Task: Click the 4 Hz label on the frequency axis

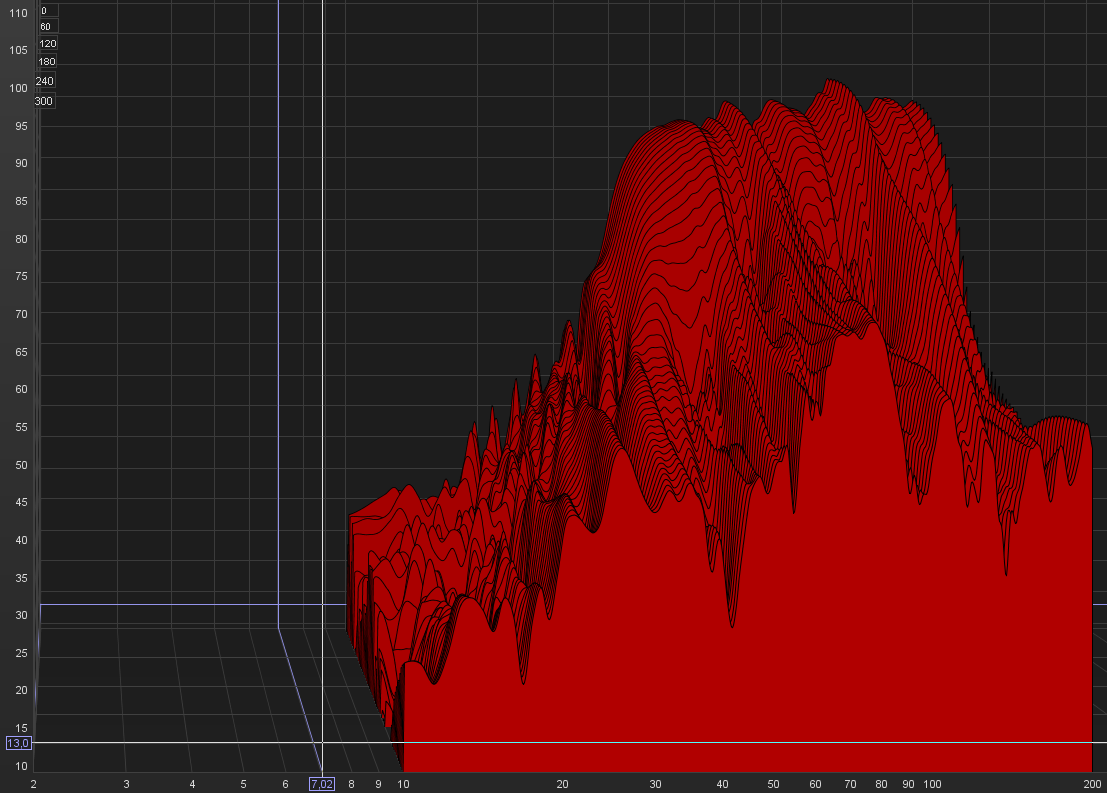Action: click(x=192, y=784)
